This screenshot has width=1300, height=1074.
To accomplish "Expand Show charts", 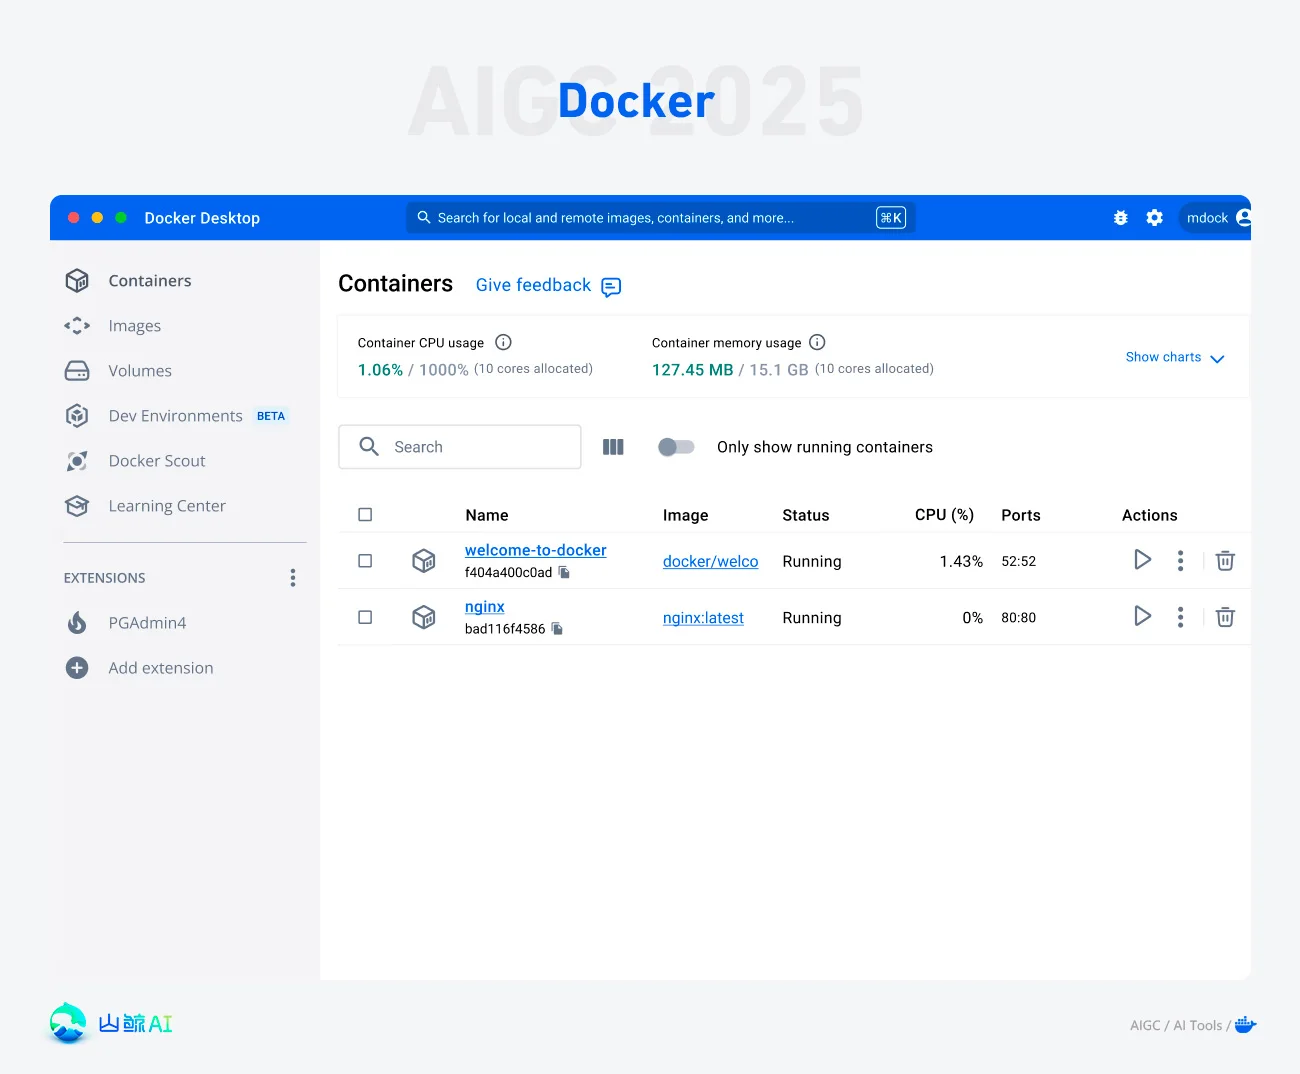I will (1175, 357).
